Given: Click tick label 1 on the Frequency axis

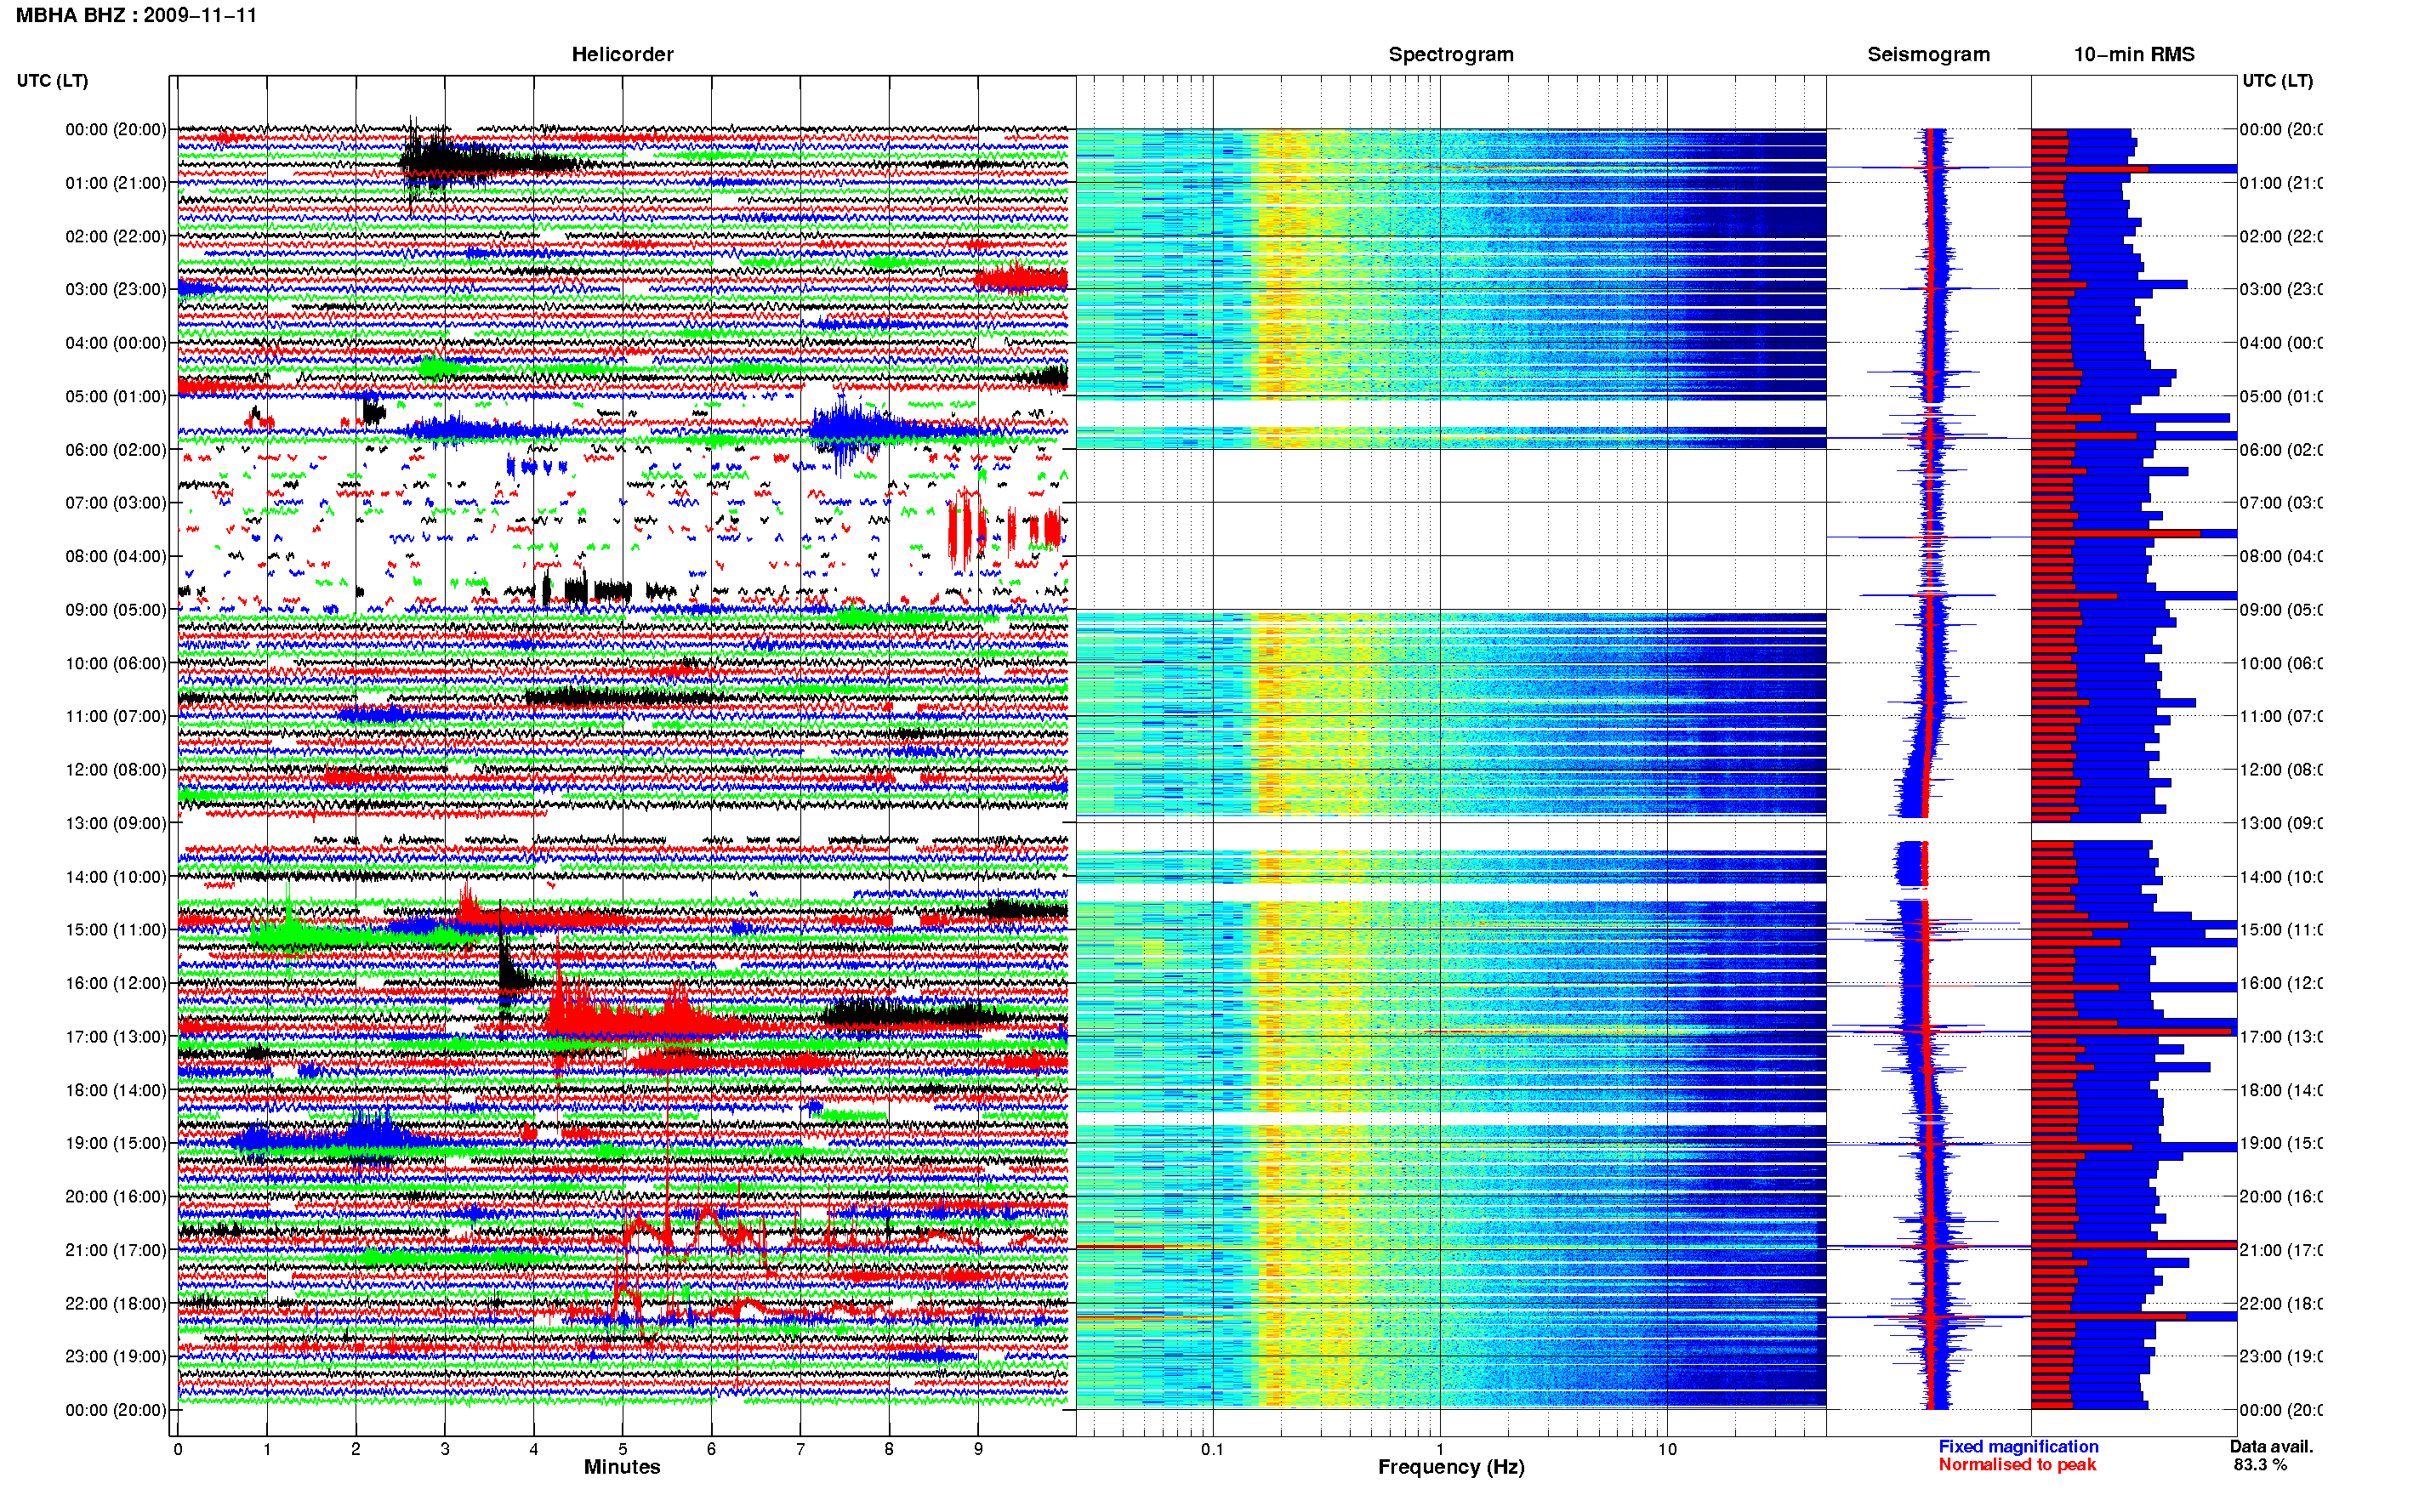Looking at the screenshot, I should 1440,1449.
